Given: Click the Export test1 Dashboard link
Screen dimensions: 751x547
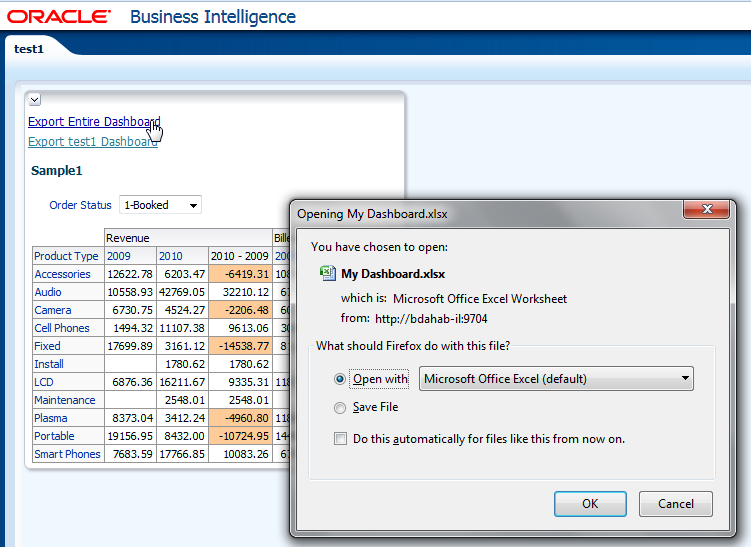Looking at the screenshot, I should click(92, 142).
